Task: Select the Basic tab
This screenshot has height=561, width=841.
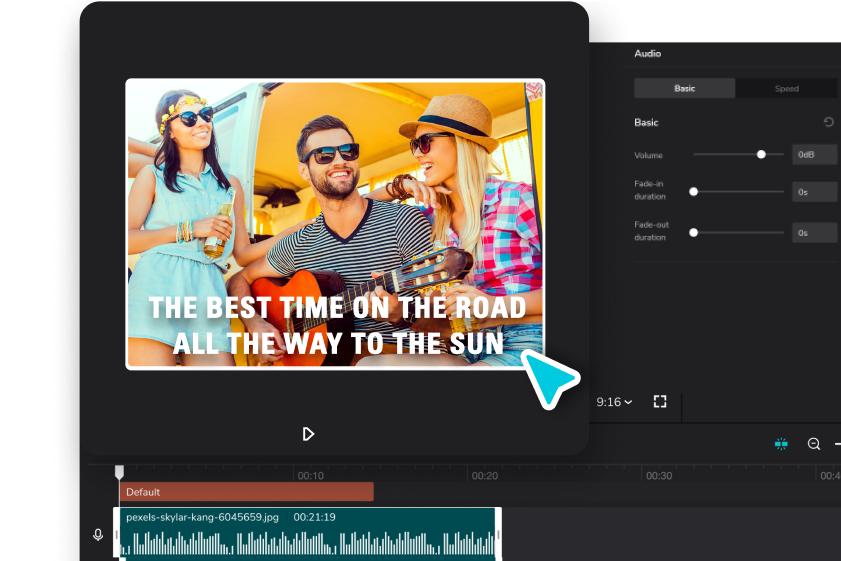Action: tap(685, 88)
